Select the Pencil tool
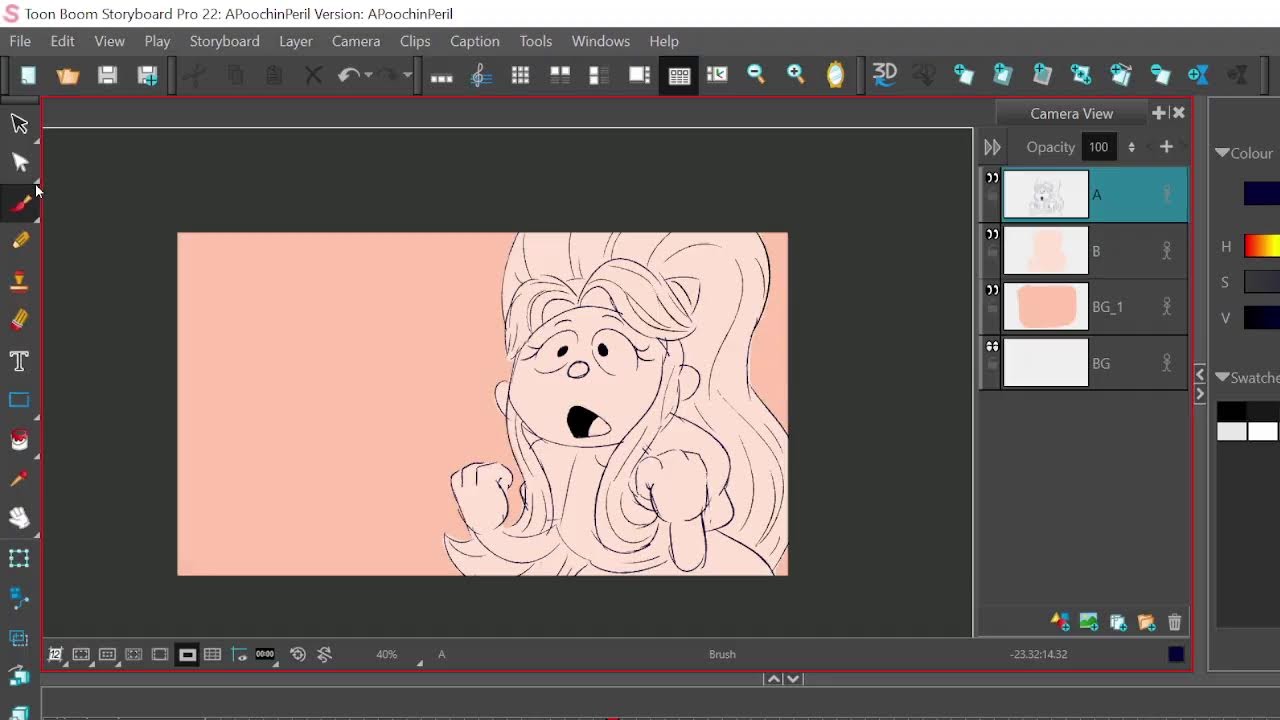Image resolution: width=1280 pixels, height=720 pixels. (20, 241)
